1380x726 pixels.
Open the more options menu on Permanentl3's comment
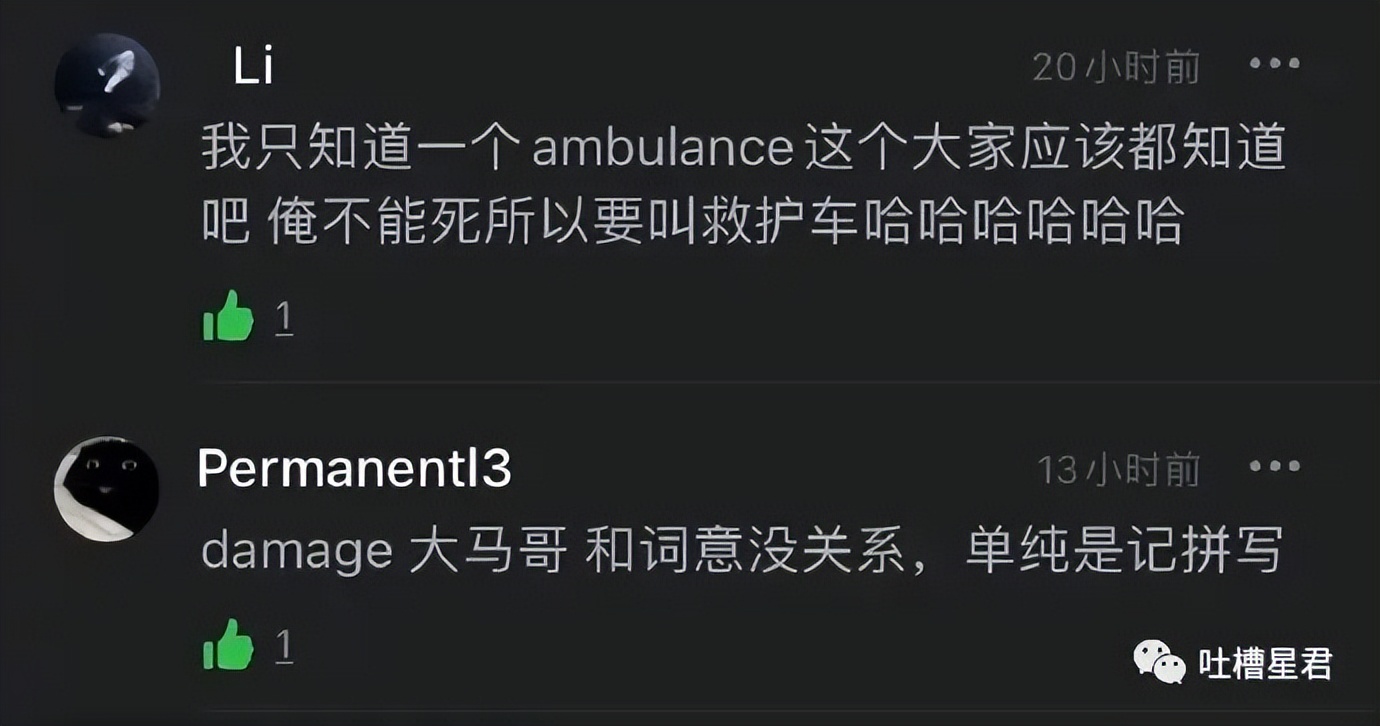point(1273,466)
